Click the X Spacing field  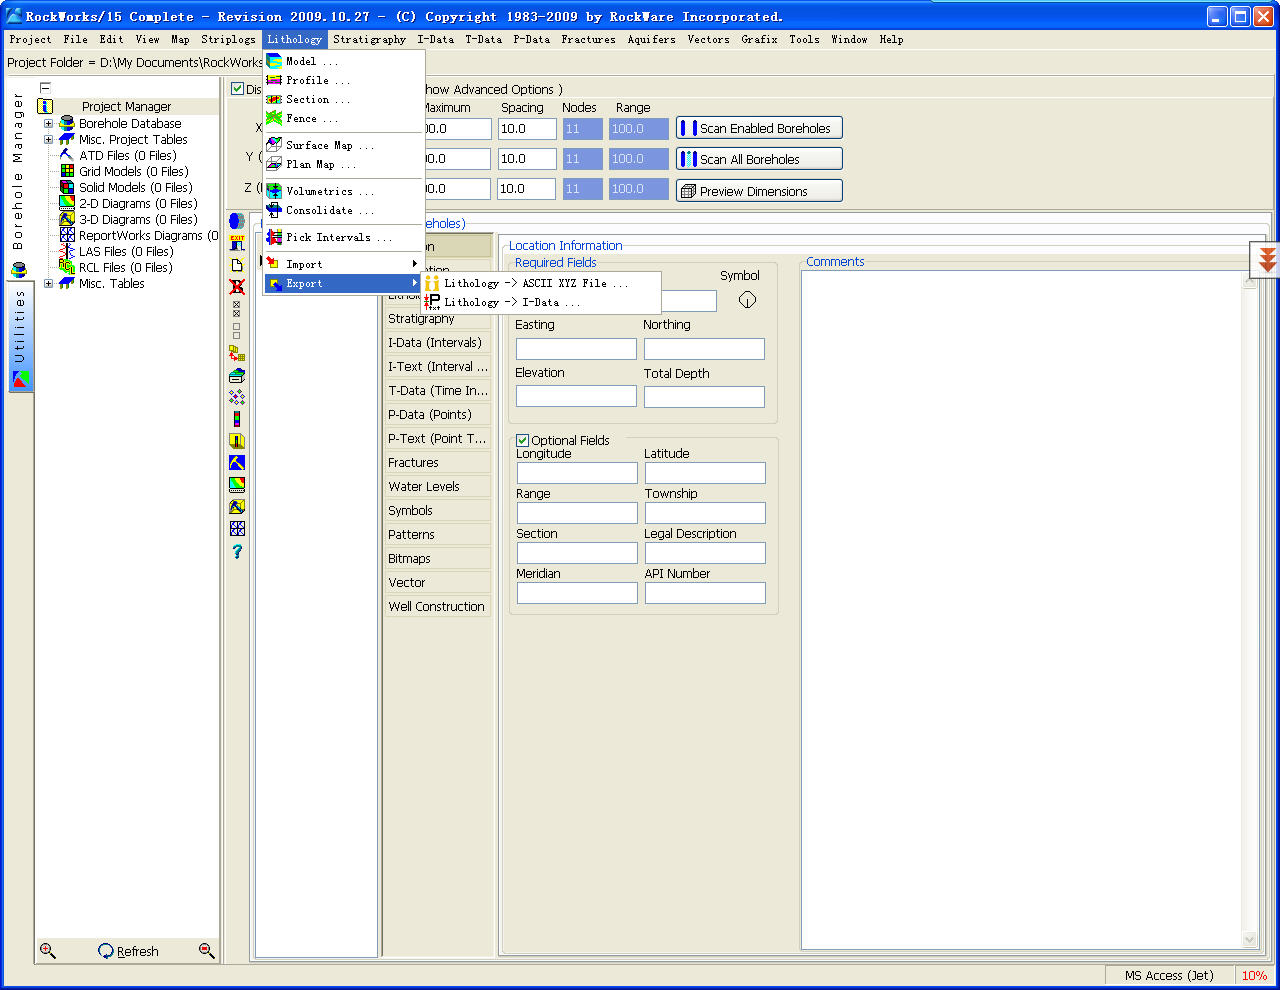click(x=526, y=129)
